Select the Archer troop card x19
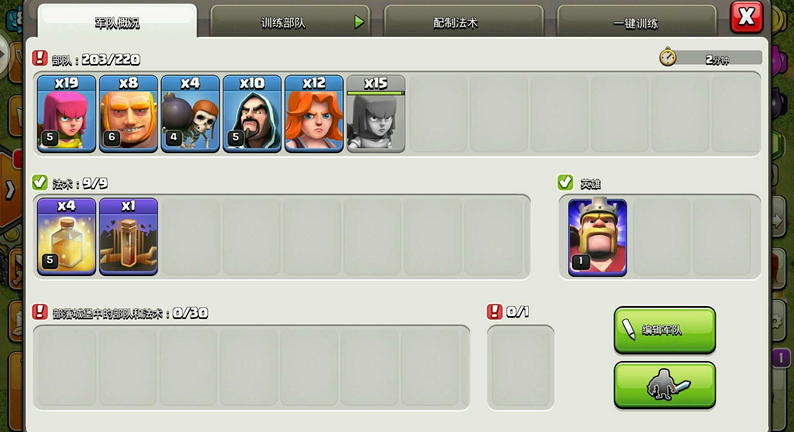 [x=66, y=113]
